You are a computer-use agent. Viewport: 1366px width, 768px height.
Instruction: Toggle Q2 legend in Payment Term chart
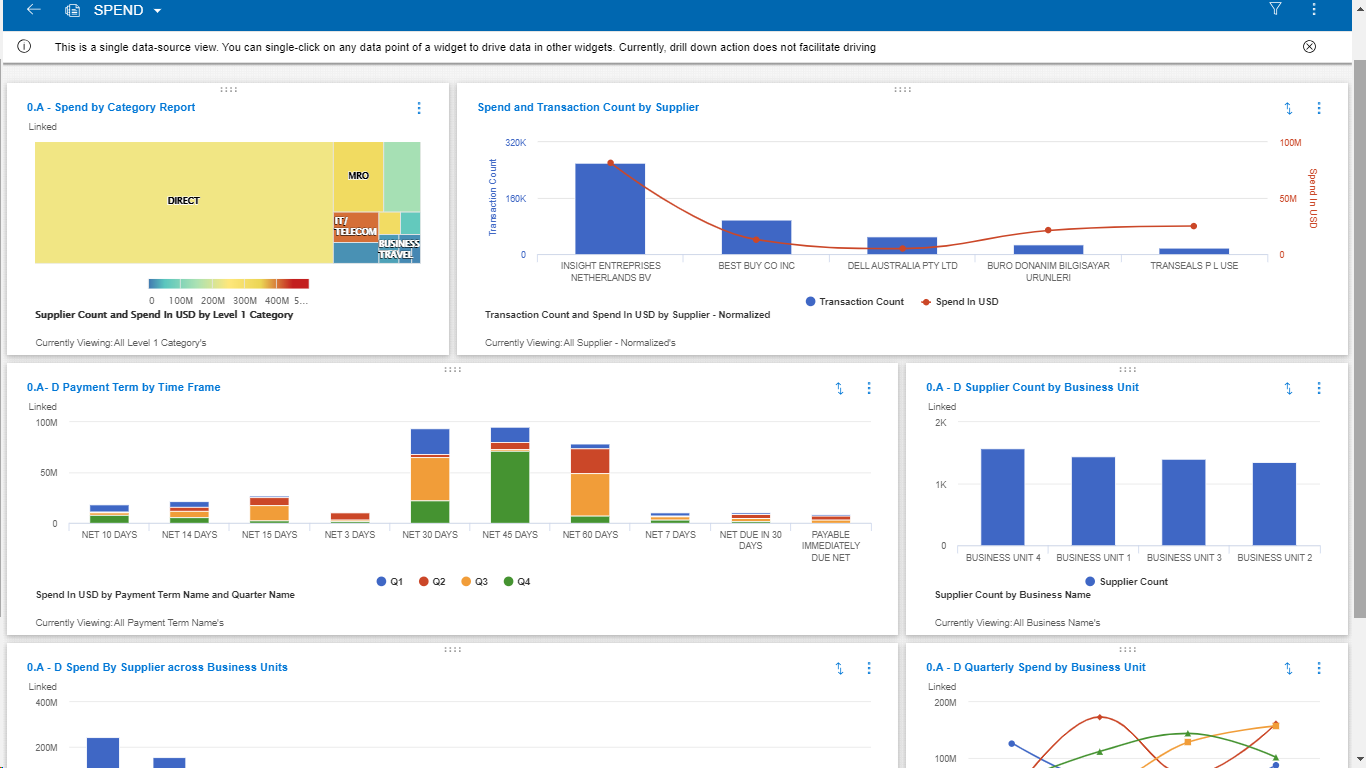point(430,581)
